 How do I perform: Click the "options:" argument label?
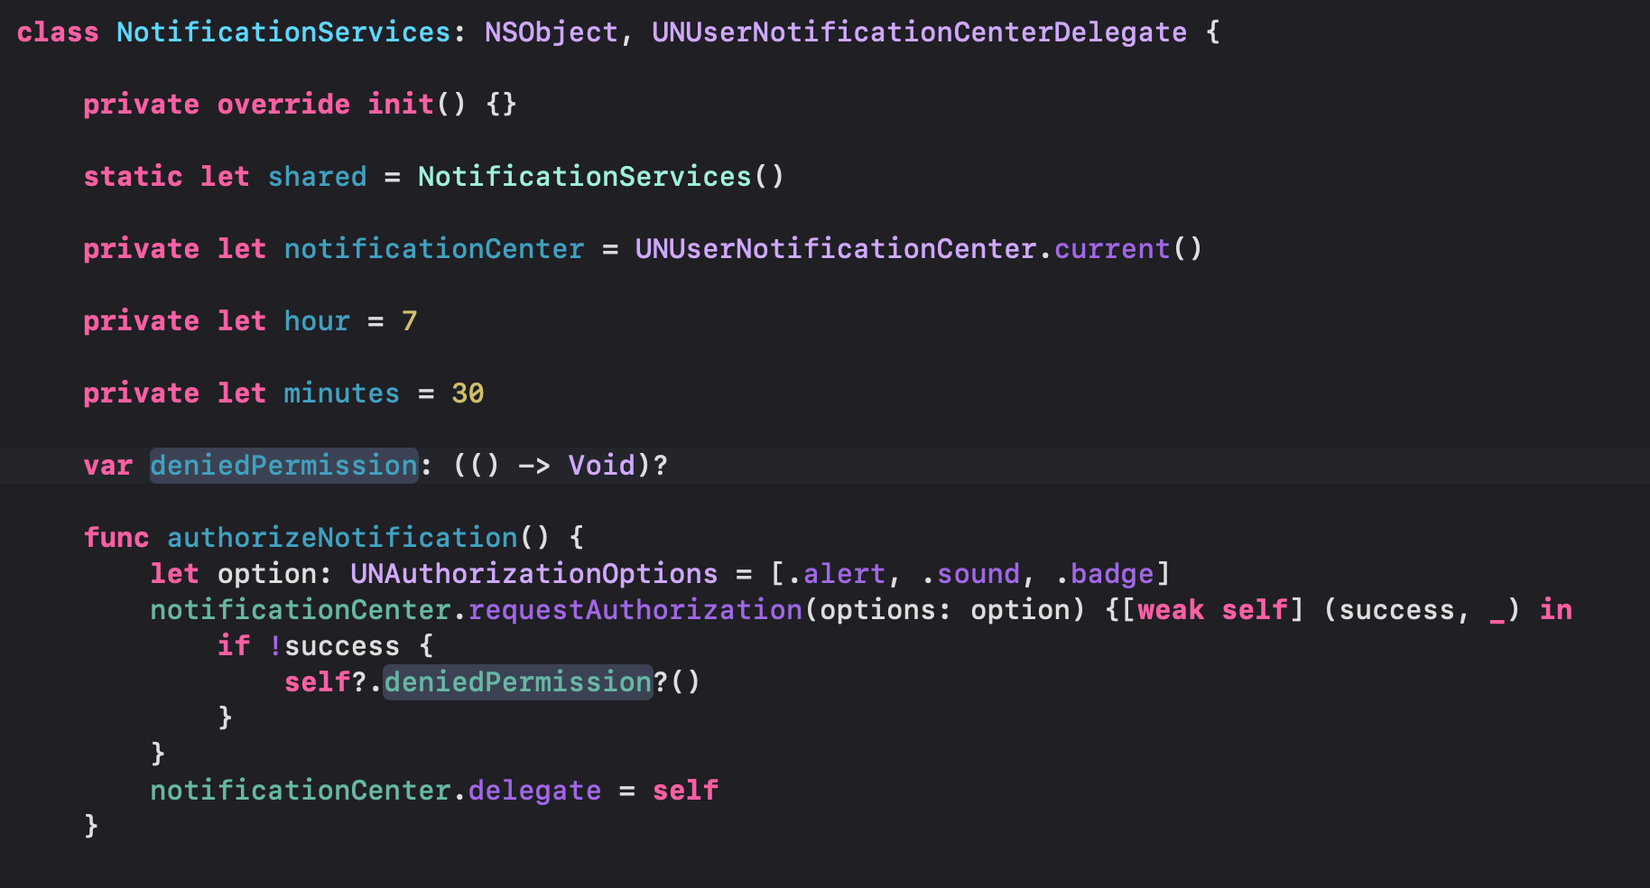pos(885,610)
